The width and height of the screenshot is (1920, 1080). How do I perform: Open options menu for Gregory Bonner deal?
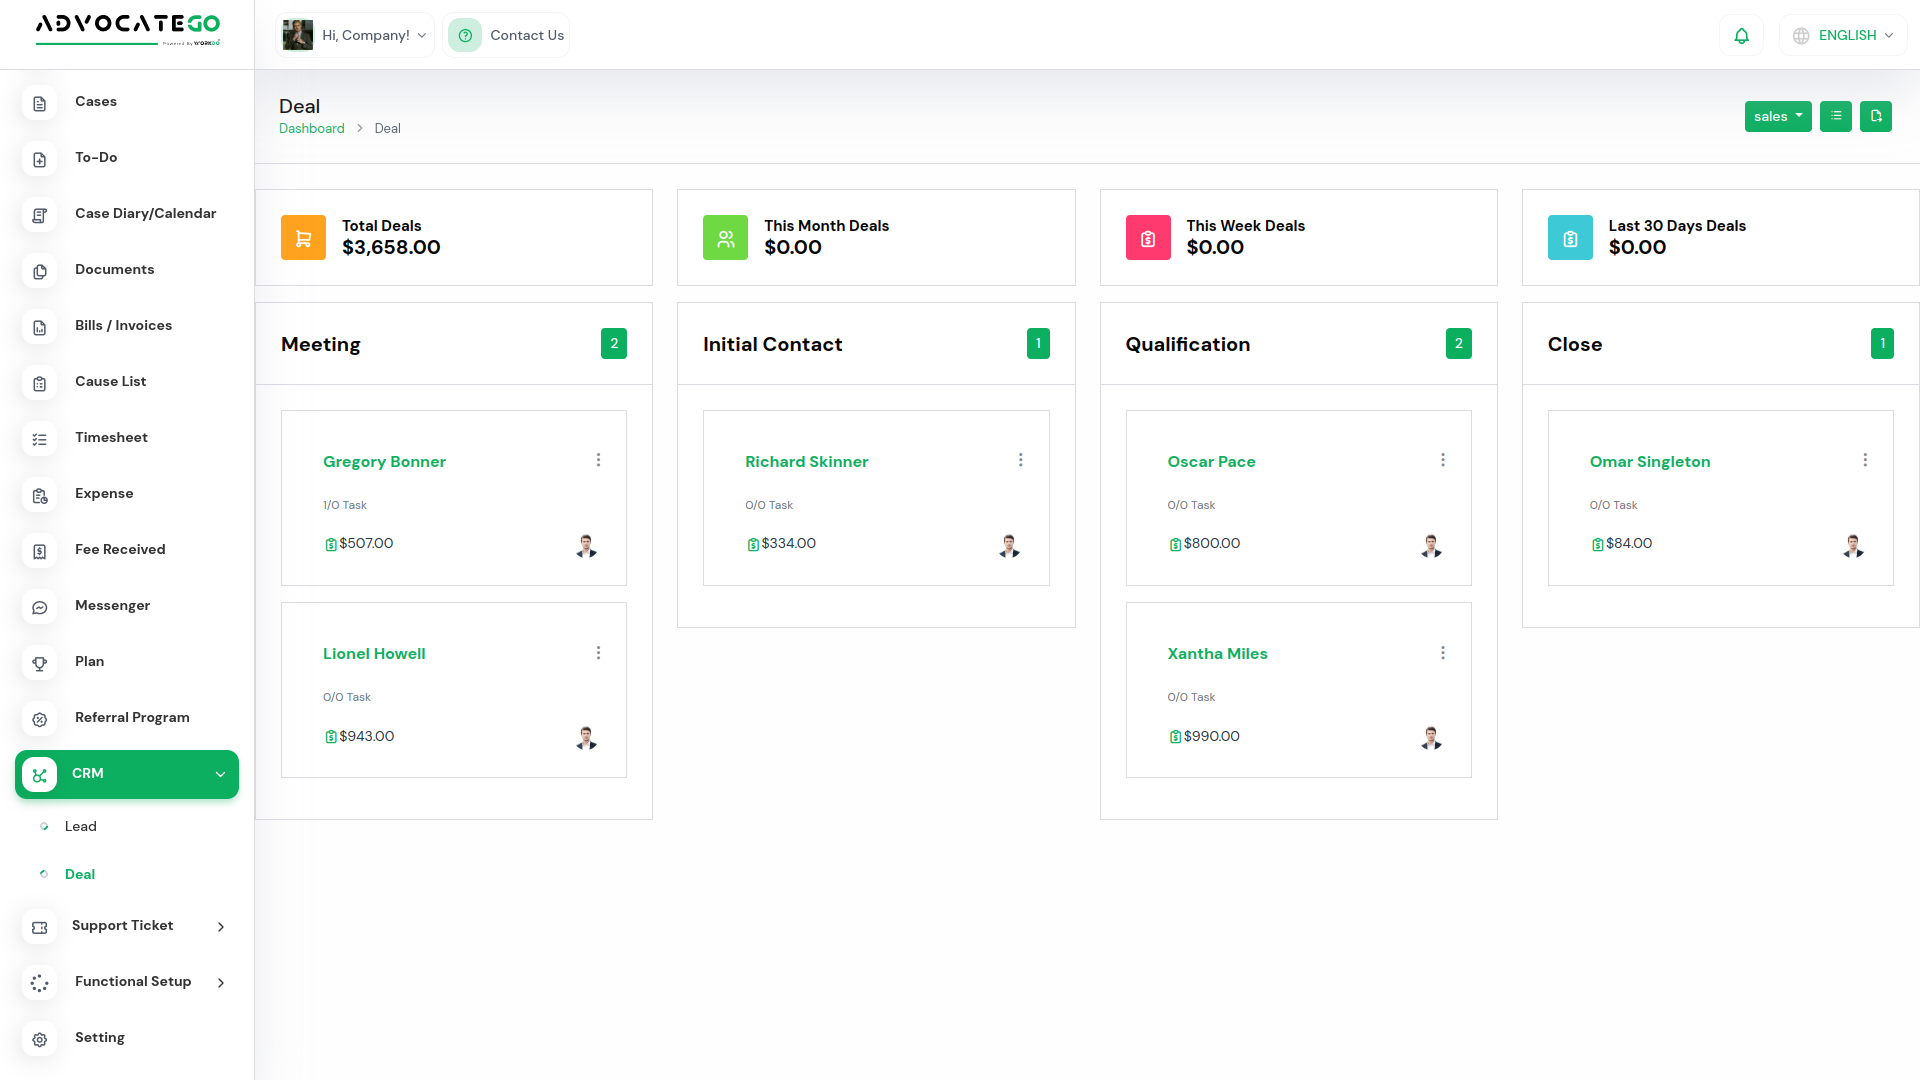click(598, 460)
